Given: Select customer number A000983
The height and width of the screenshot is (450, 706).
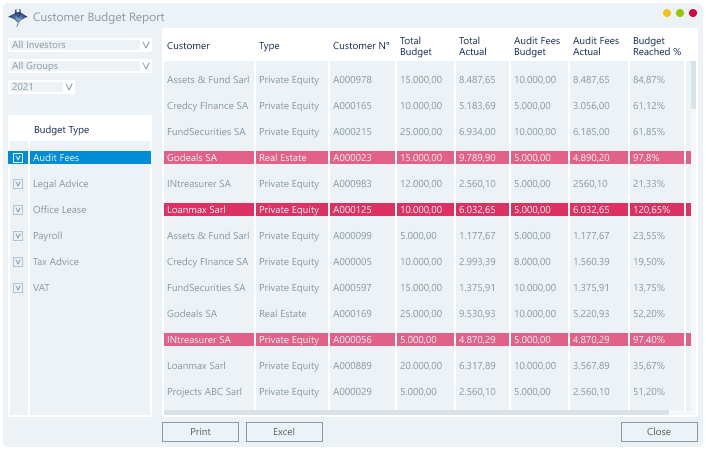Looking at the screenshot, I should 352,184.
